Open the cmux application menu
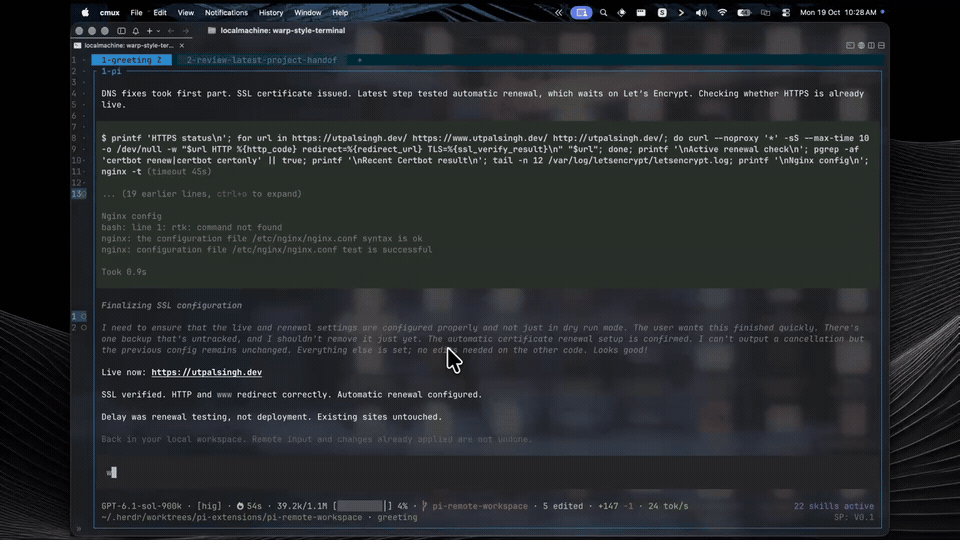This screenshot has height=540, width=960. [x=110, y=12]
